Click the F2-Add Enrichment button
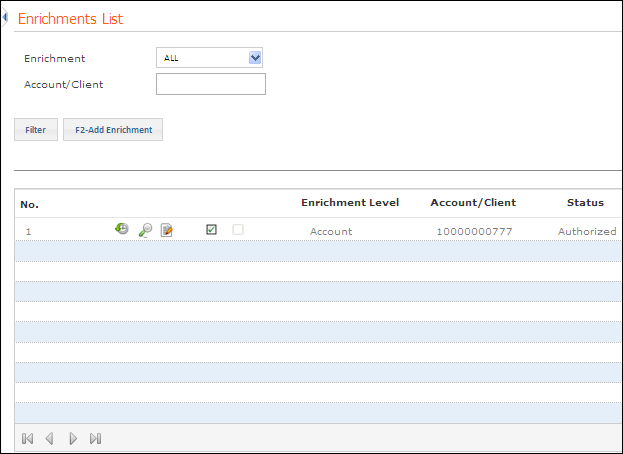623x454 pixels. [x=113, y=130]
